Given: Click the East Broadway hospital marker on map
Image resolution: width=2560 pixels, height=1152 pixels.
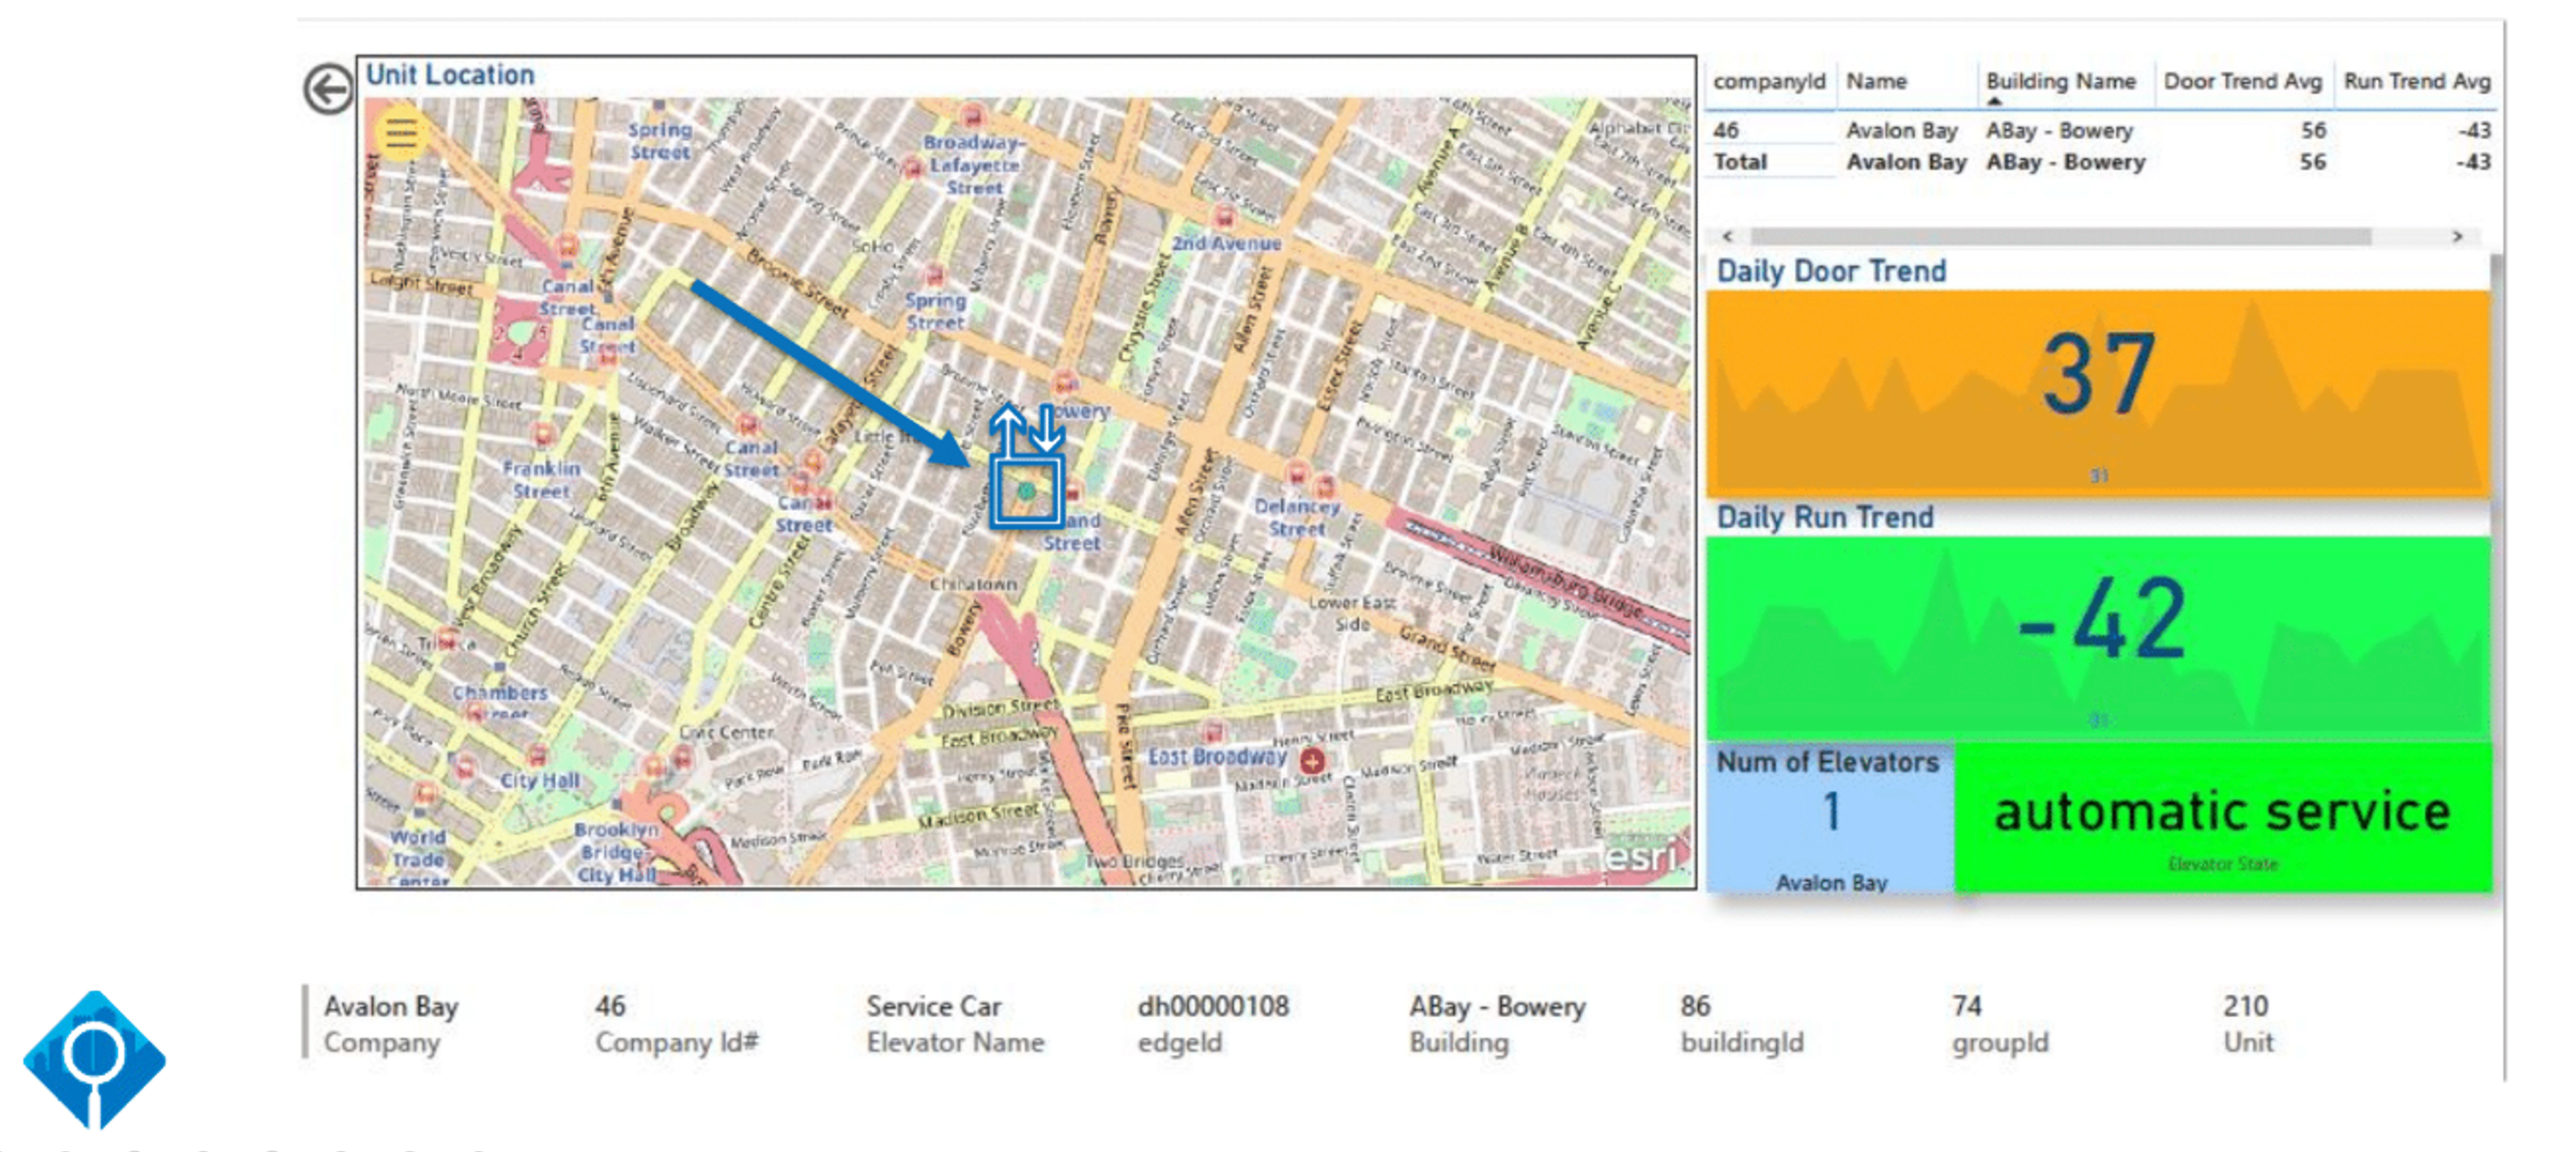Looking at the screenshot, I should click(1312, 762).
